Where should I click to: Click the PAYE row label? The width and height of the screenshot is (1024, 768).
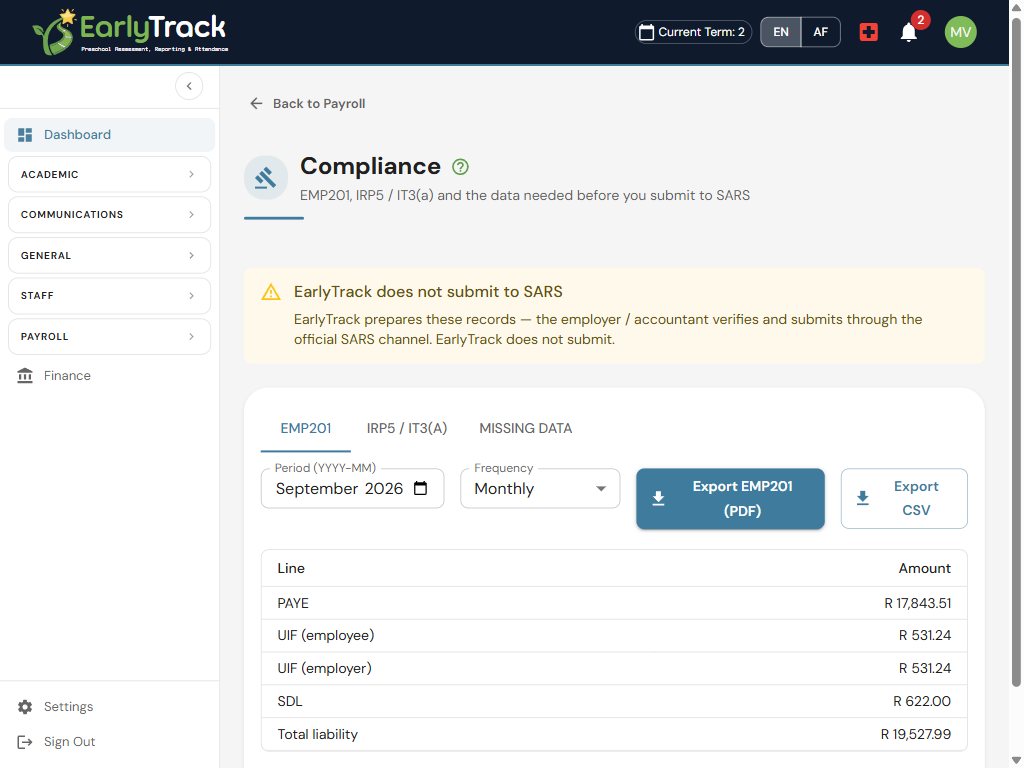(x=293, y=603)
